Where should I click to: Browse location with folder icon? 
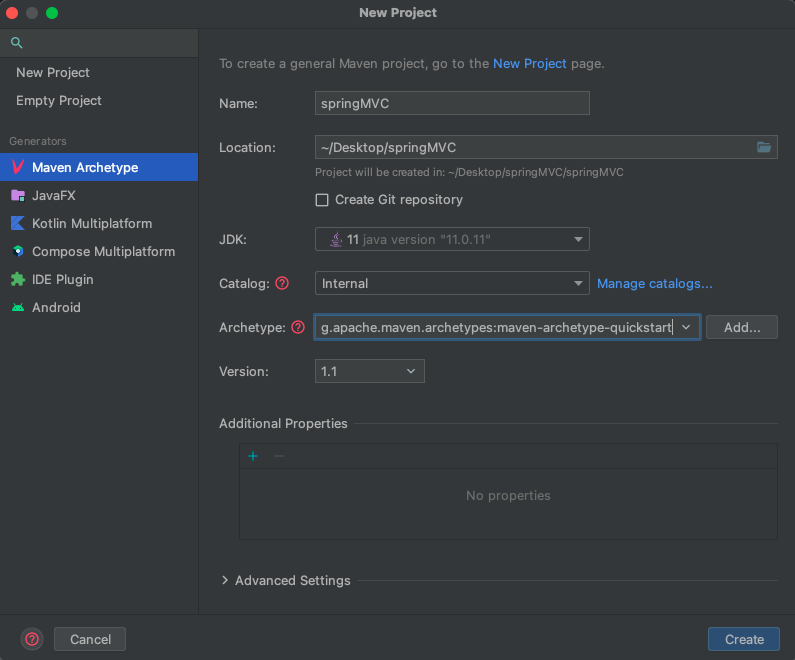point(764,148)
